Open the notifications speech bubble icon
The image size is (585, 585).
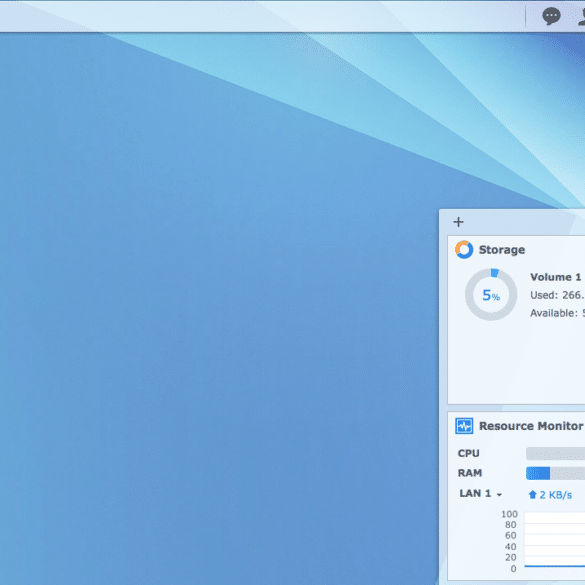click(x=551, y=16)
